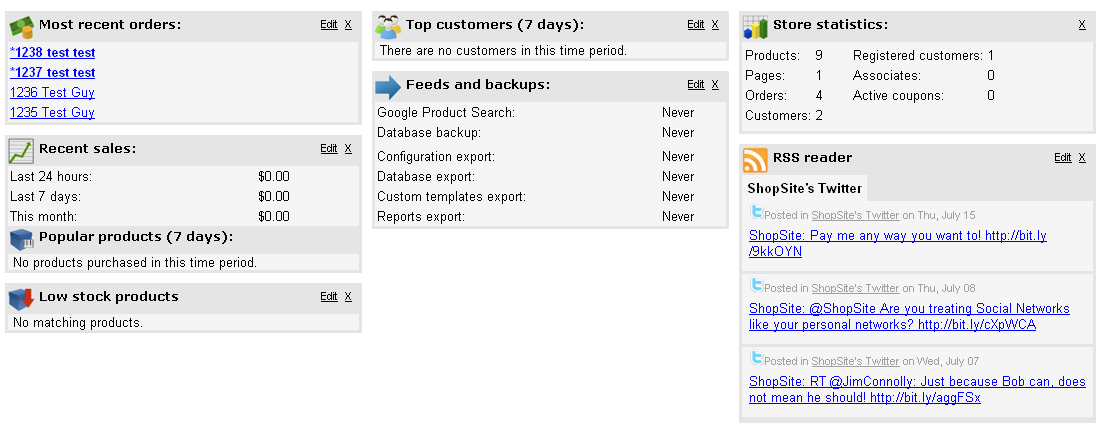Screen dimensions: 1104x427
Task: Click the Popular products box icon
Action: pyautogui.click(x=21, y=240)
